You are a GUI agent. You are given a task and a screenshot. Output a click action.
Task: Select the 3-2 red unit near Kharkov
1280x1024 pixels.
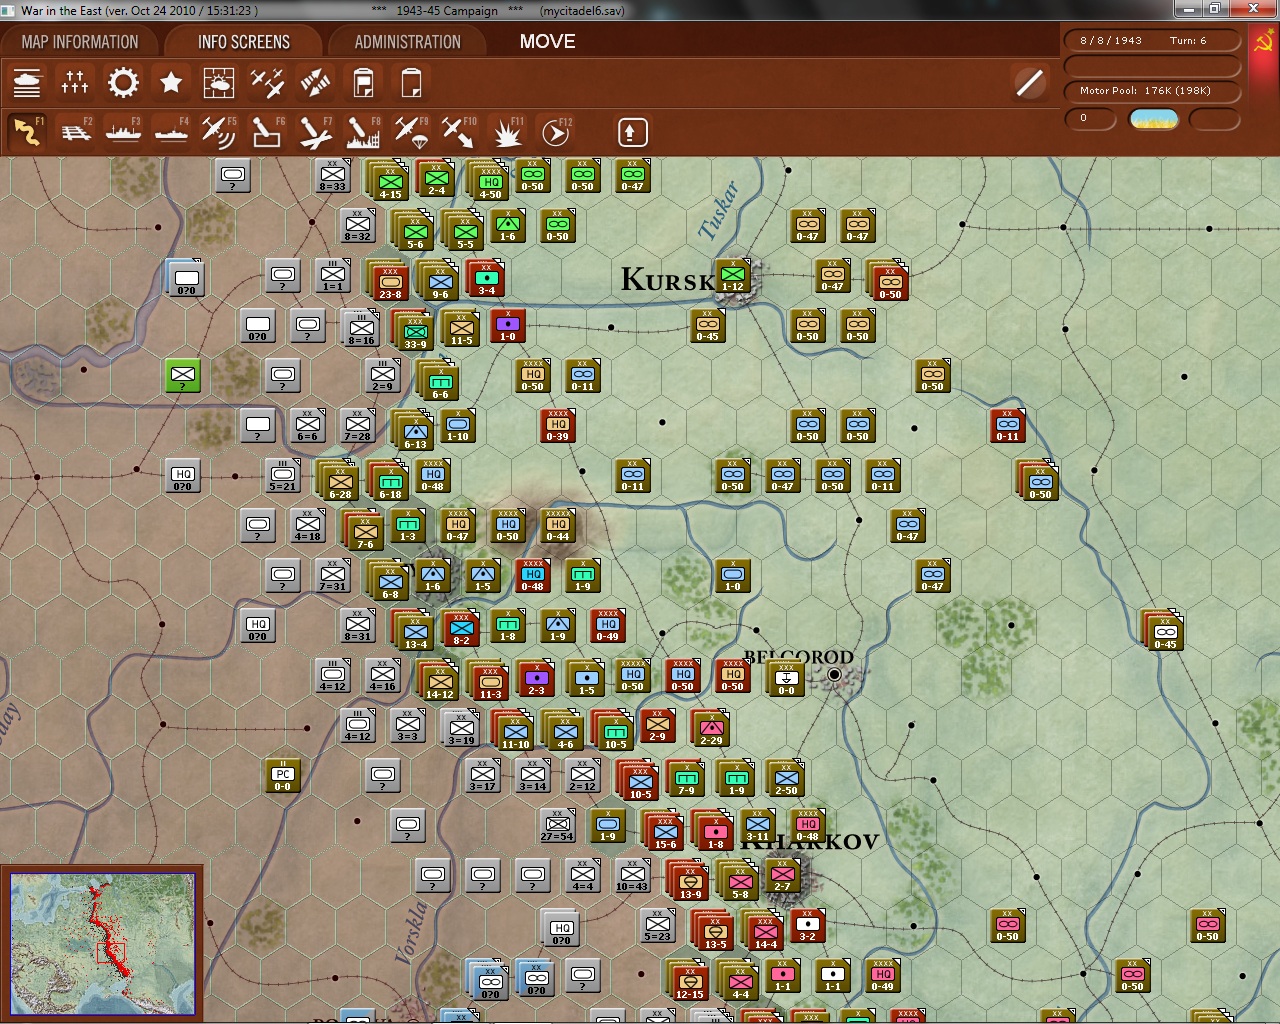point(807,925)
